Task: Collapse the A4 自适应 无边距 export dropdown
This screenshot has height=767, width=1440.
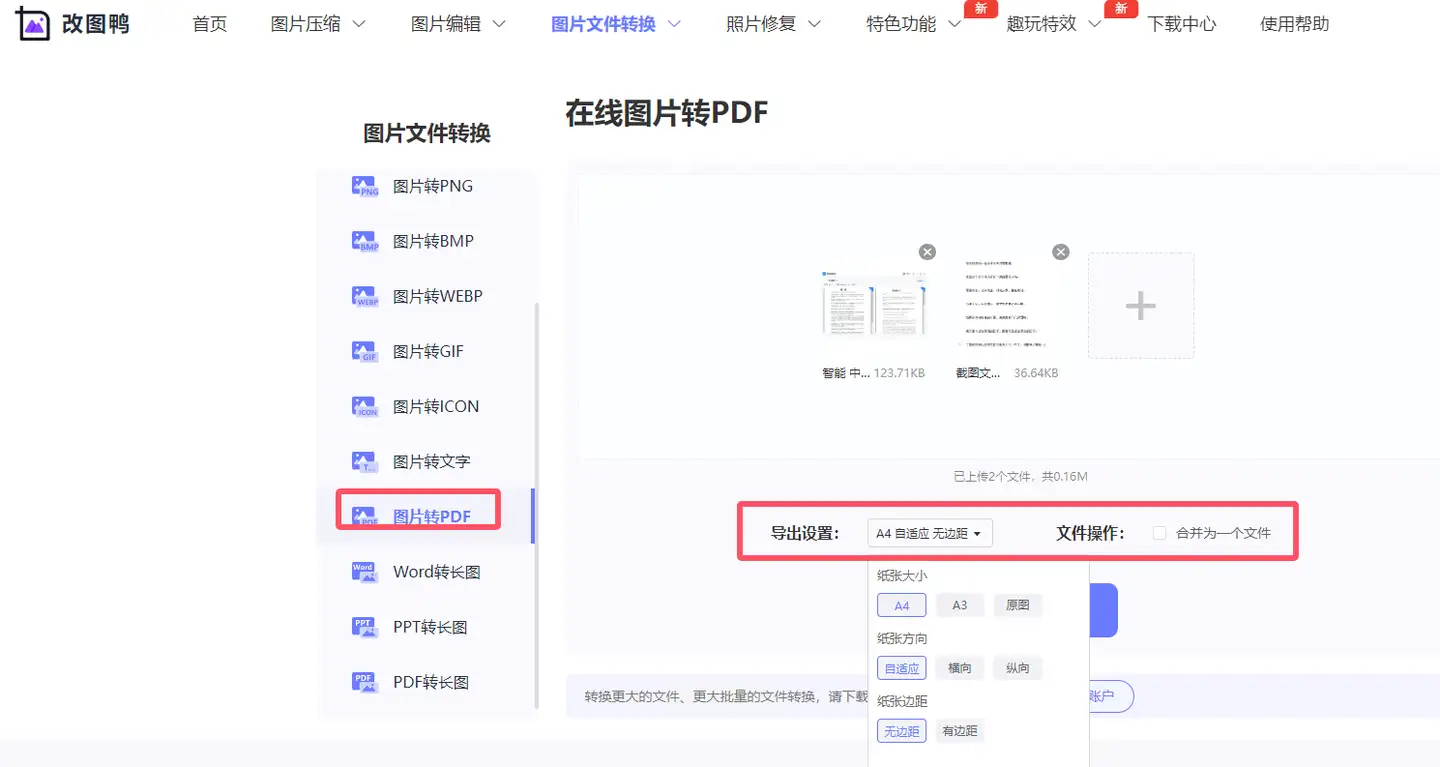Action: pyautogui.click(x=930, y=533)
